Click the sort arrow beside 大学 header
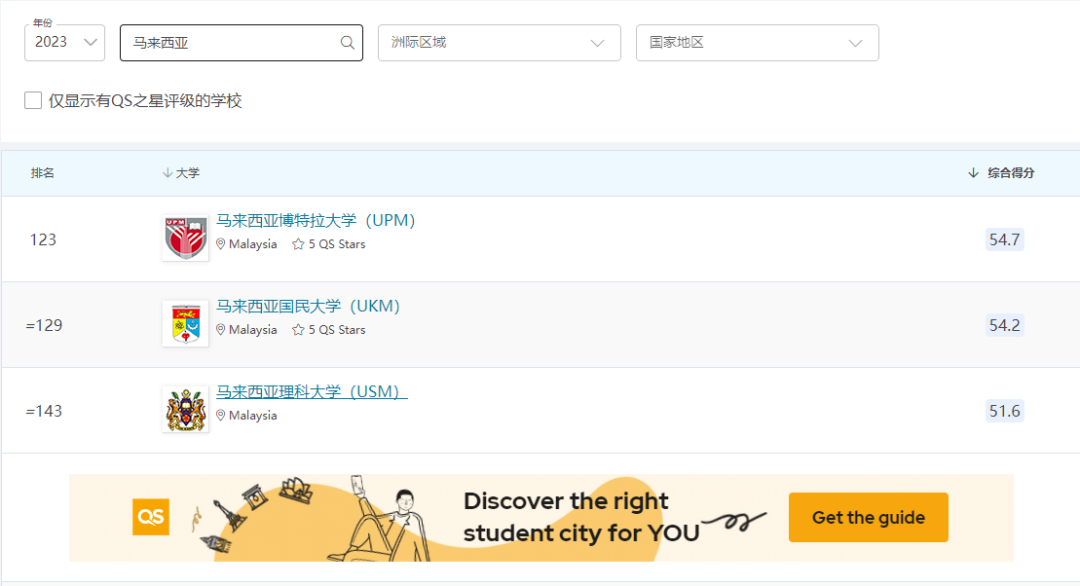The image size is (1080, 586). click(x=167, y=173)
